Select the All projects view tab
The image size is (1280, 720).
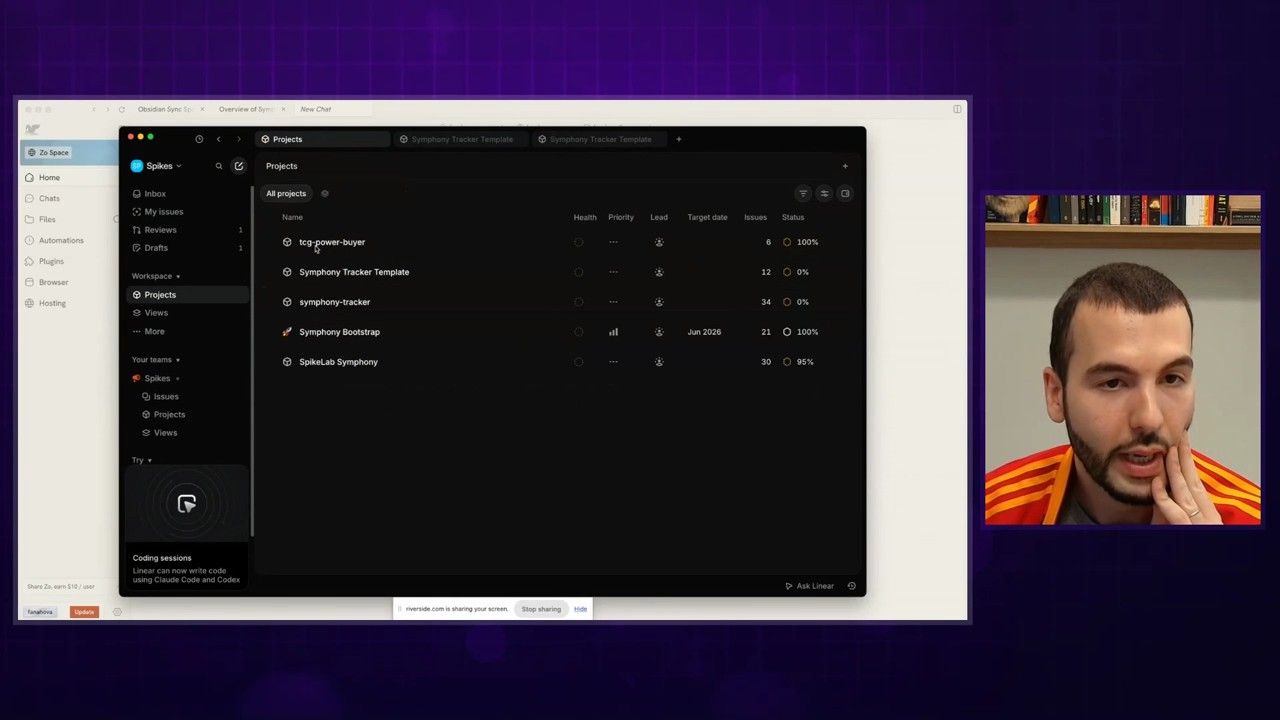[x=286, y=194]
